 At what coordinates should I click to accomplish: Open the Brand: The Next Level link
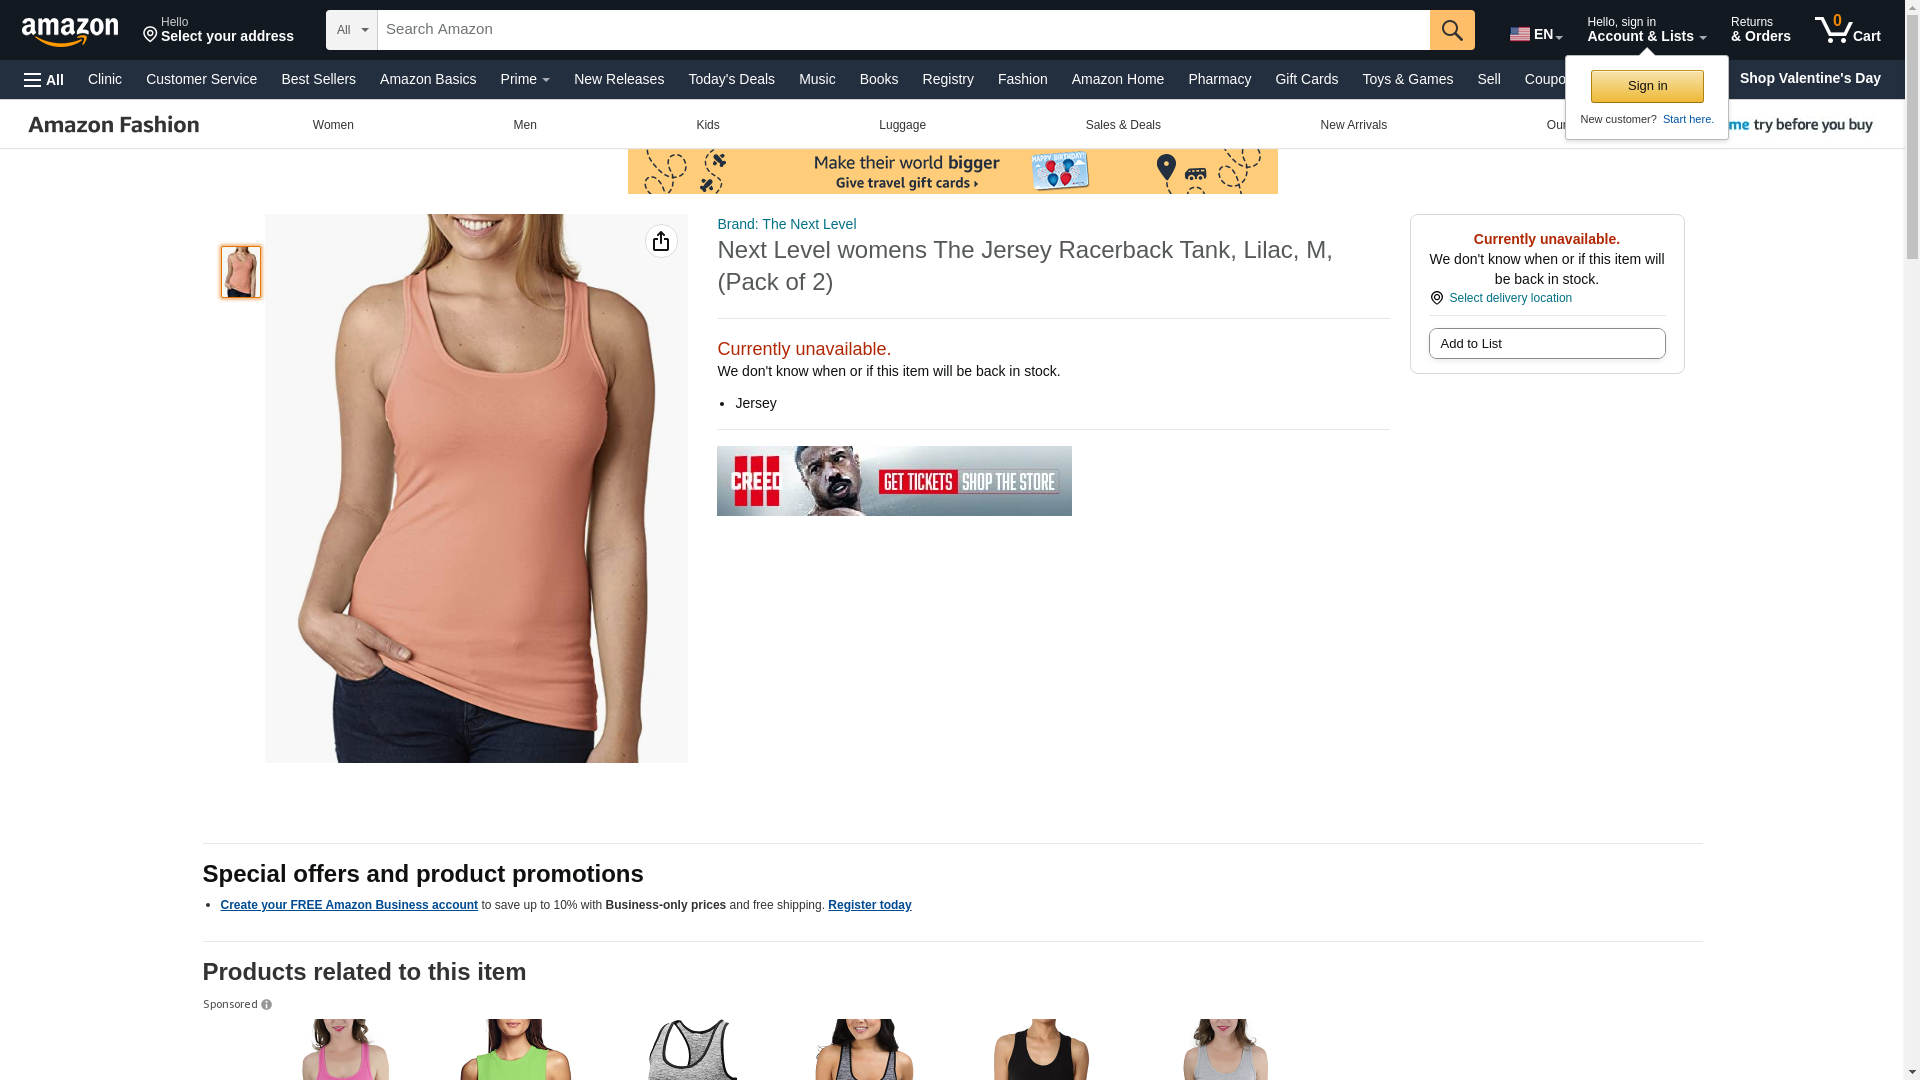click(x=787, y=224)
